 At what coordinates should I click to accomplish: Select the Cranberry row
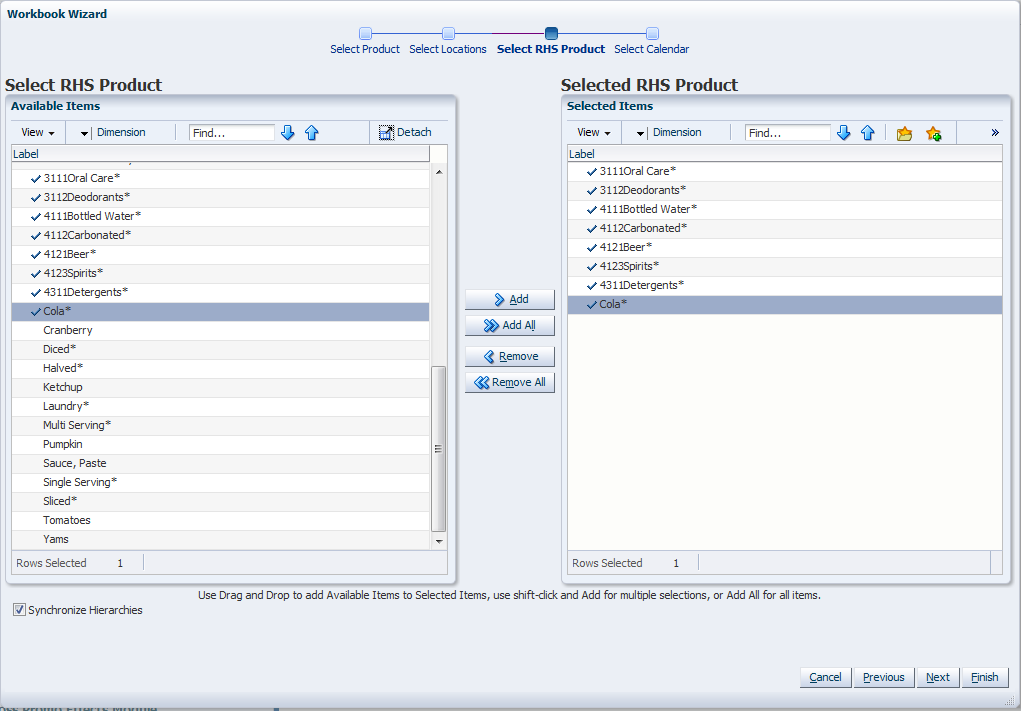220,330
